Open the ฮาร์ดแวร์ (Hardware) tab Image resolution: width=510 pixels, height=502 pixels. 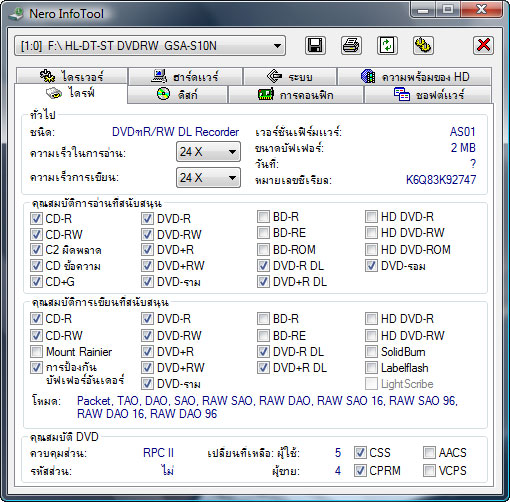tap(185, 76)
